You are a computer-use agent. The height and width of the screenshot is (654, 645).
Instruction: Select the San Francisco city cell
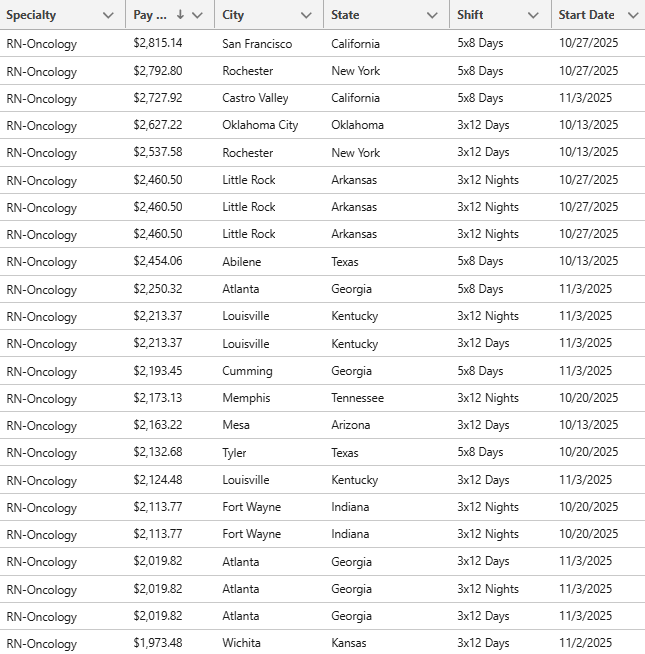tap(257, 44)
